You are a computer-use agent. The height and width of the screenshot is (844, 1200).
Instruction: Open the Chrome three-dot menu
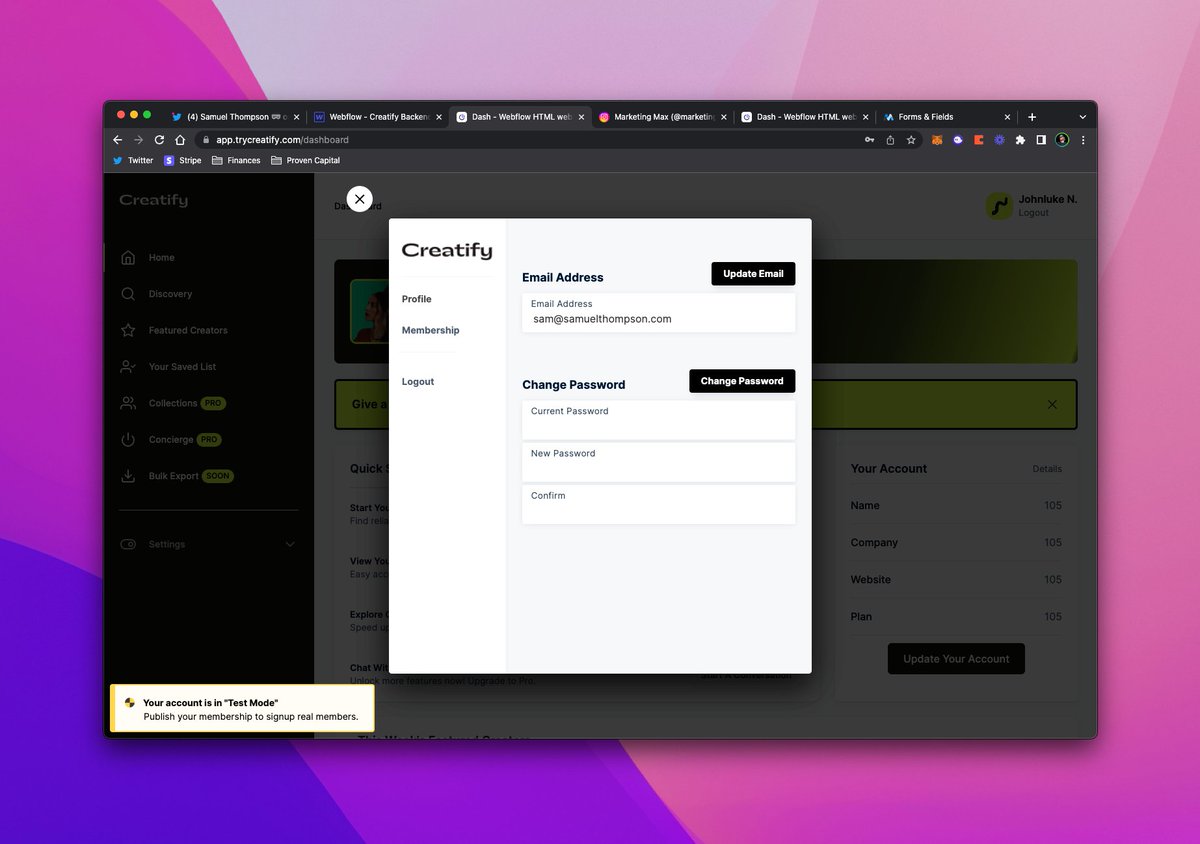pos(1083,140)
